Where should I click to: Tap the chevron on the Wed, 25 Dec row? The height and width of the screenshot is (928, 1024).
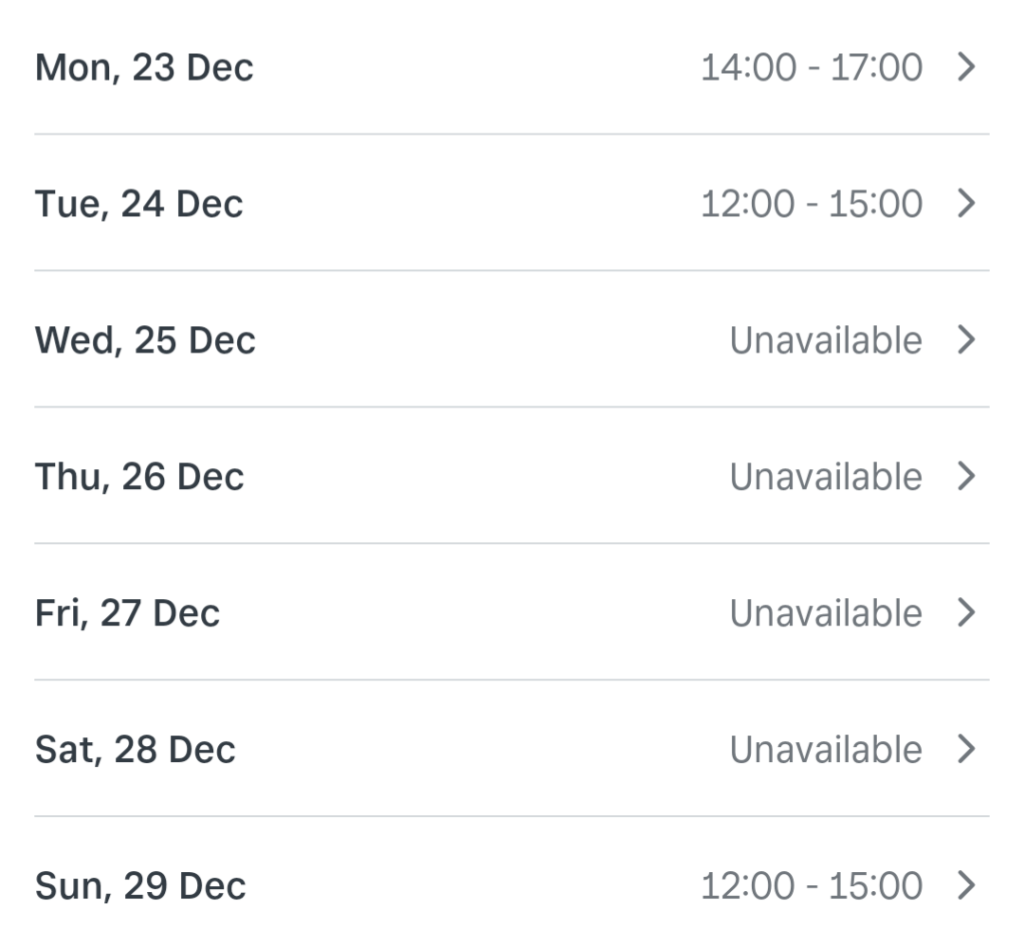click(965, 340)
